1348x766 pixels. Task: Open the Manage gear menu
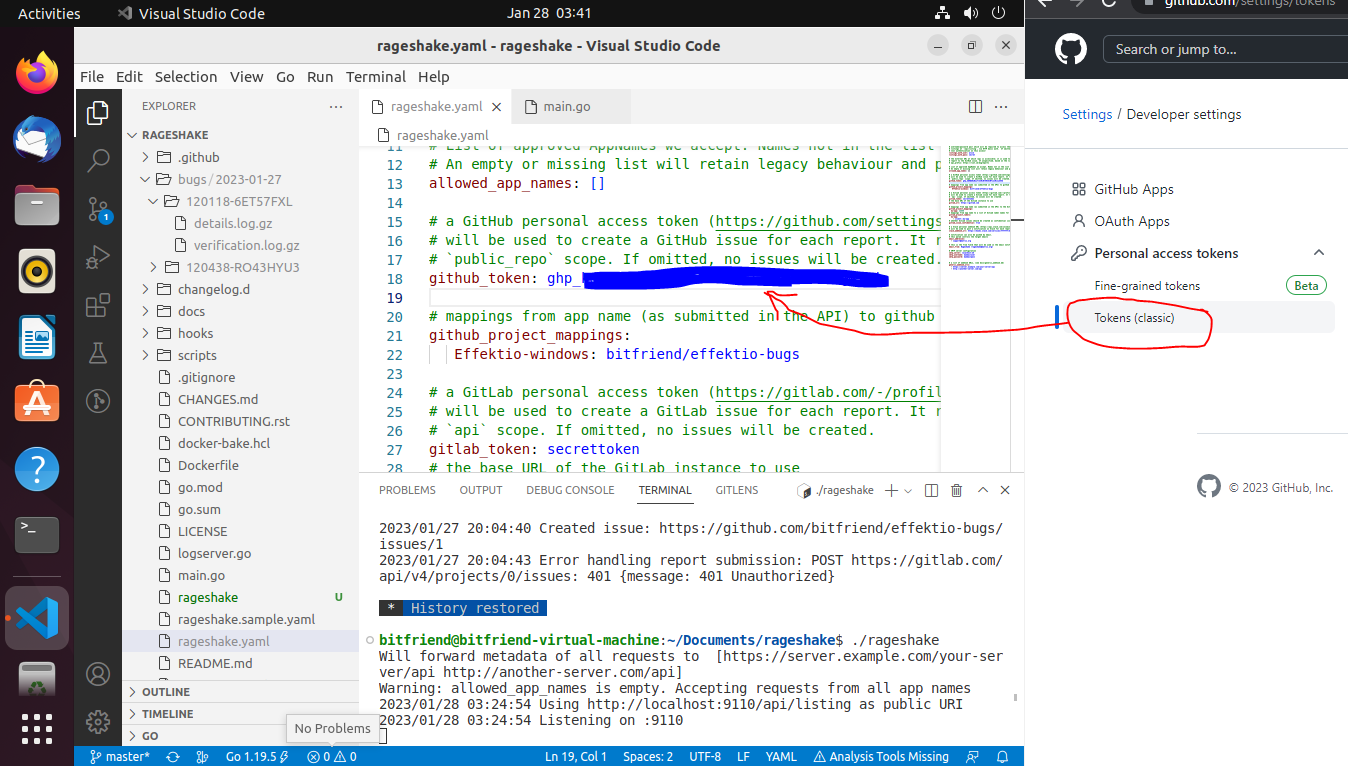tap(97, 722)
